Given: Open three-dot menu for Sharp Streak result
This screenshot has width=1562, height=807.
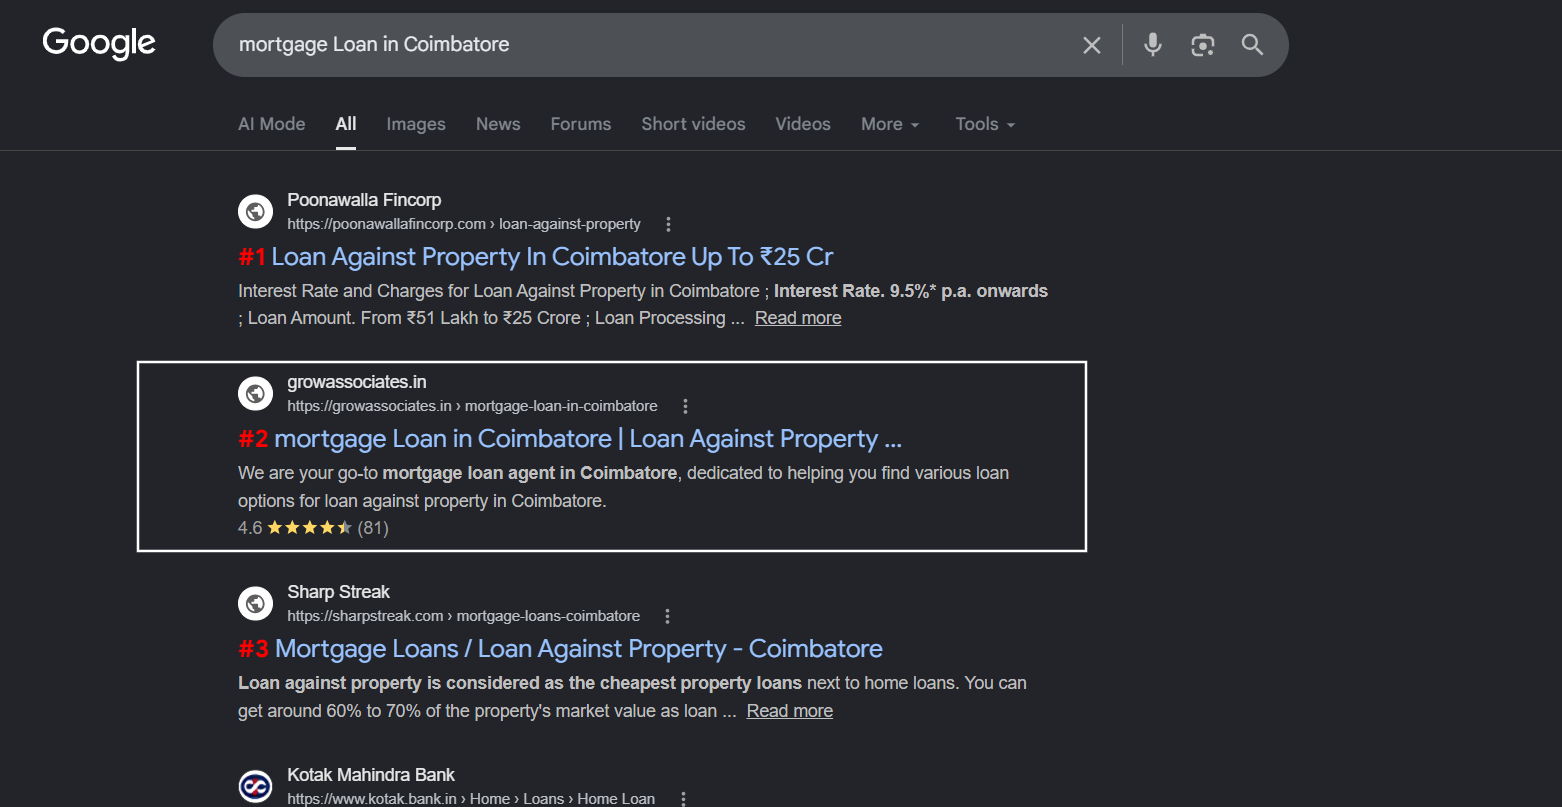Looking at the screenshot, I should (668, 616).
